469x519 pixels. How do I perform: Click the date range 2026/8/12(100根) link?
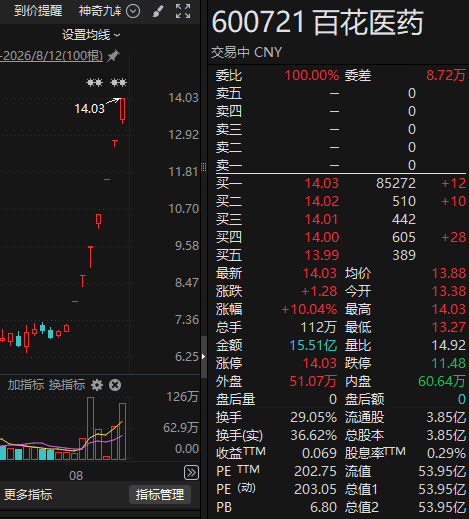point(52,56)
